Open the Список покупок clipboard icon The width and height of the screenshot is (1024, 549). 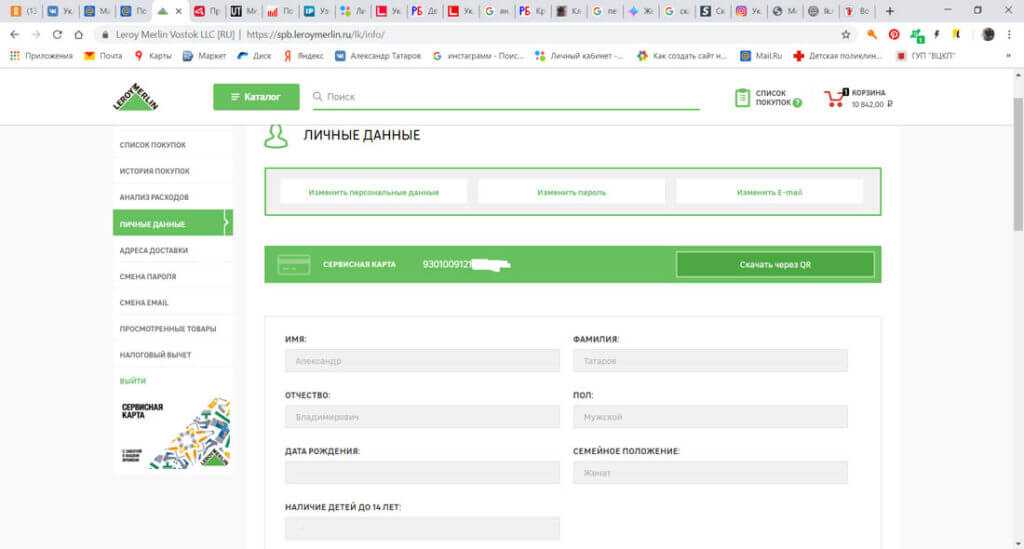[742, 98]
